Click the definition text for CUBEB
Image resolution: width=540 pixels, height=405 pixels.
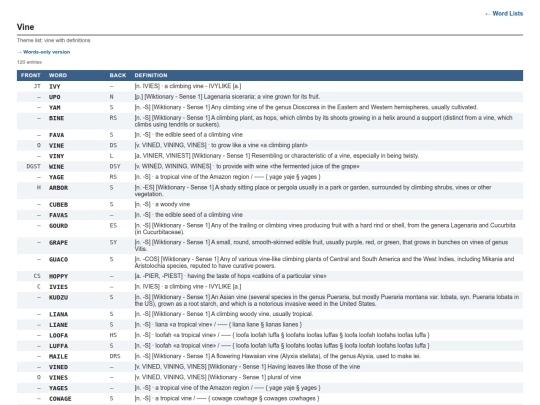click(162, 204)
